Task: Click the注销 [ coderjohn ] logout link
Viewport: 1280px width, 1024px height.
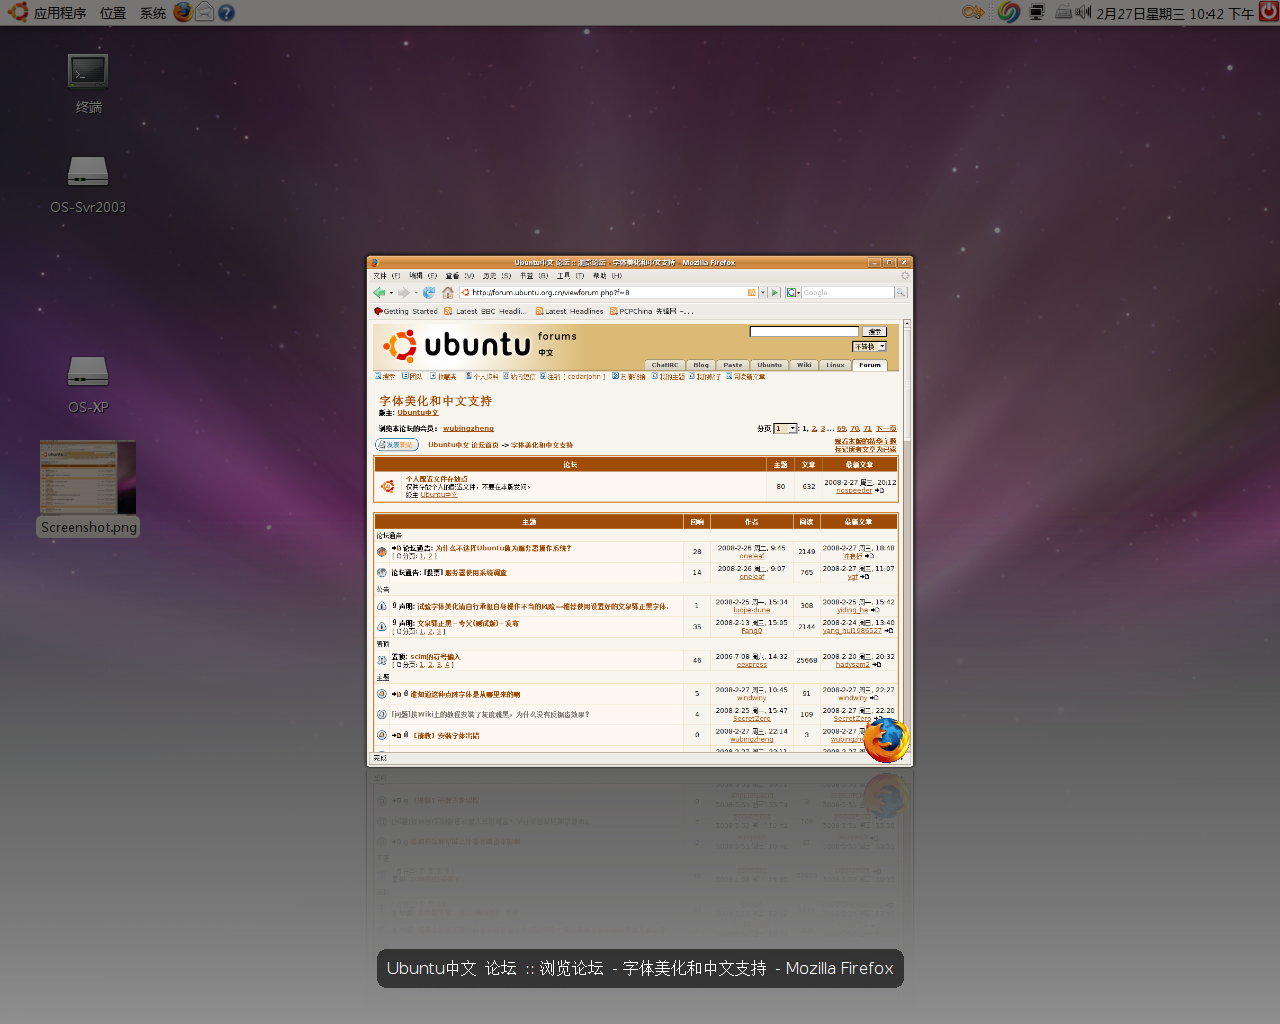Action: click(573, 377)
